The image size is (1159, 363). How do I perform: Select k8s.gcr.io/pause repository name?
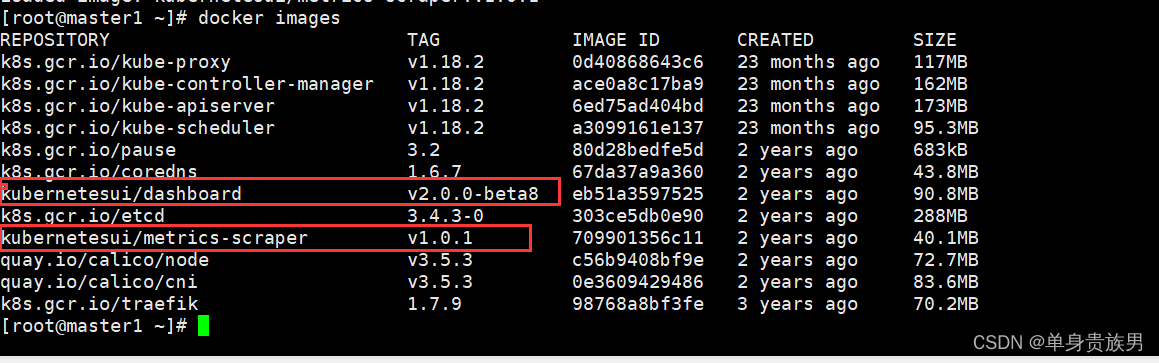[x=88, y=151]
